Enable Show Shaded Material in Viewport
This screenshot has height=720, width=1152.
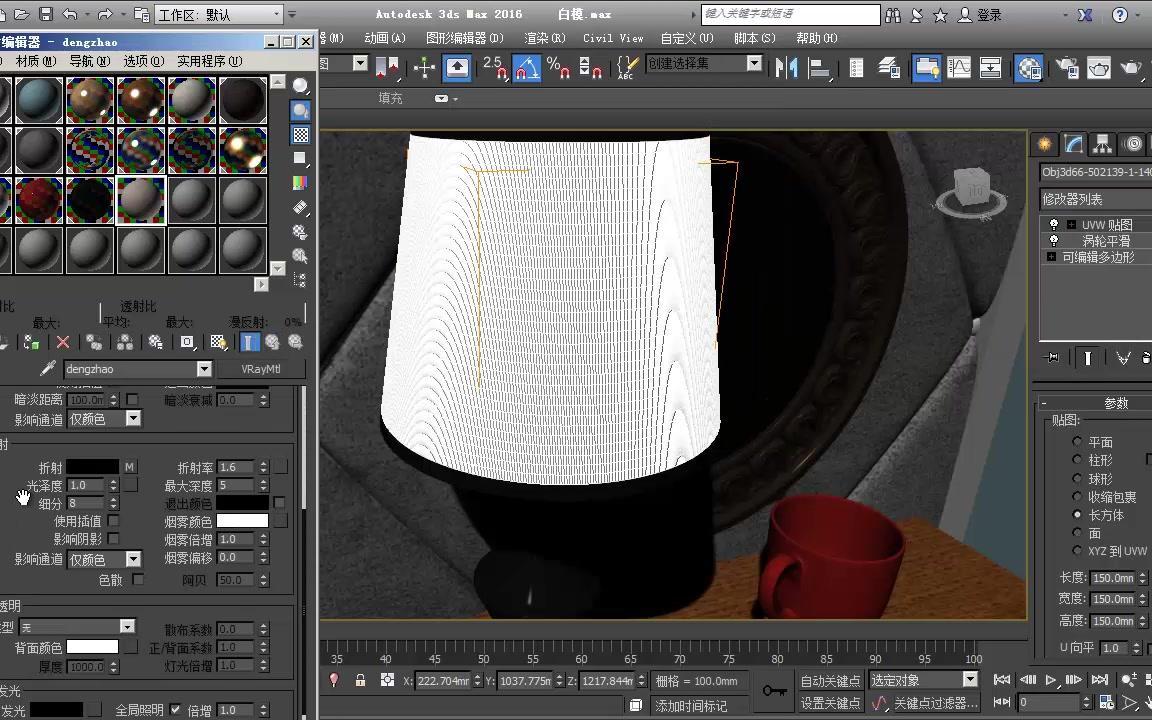click(x=218, y=342)
